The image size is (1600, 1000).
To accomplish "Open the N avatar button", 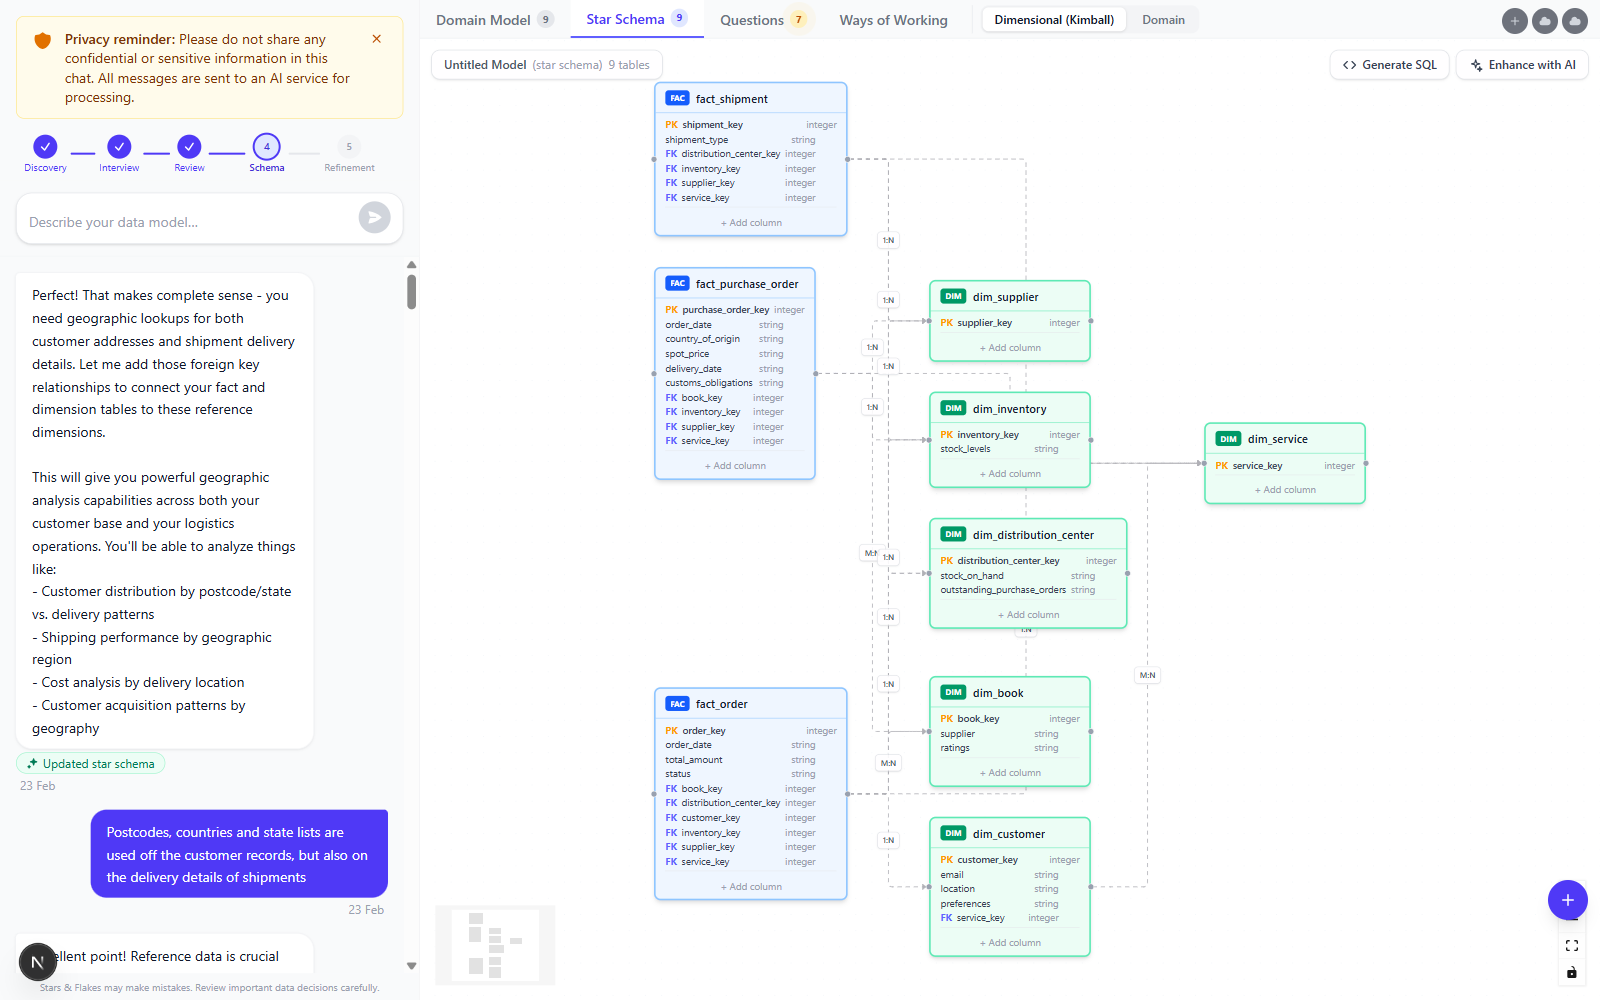I will (38, 962).
